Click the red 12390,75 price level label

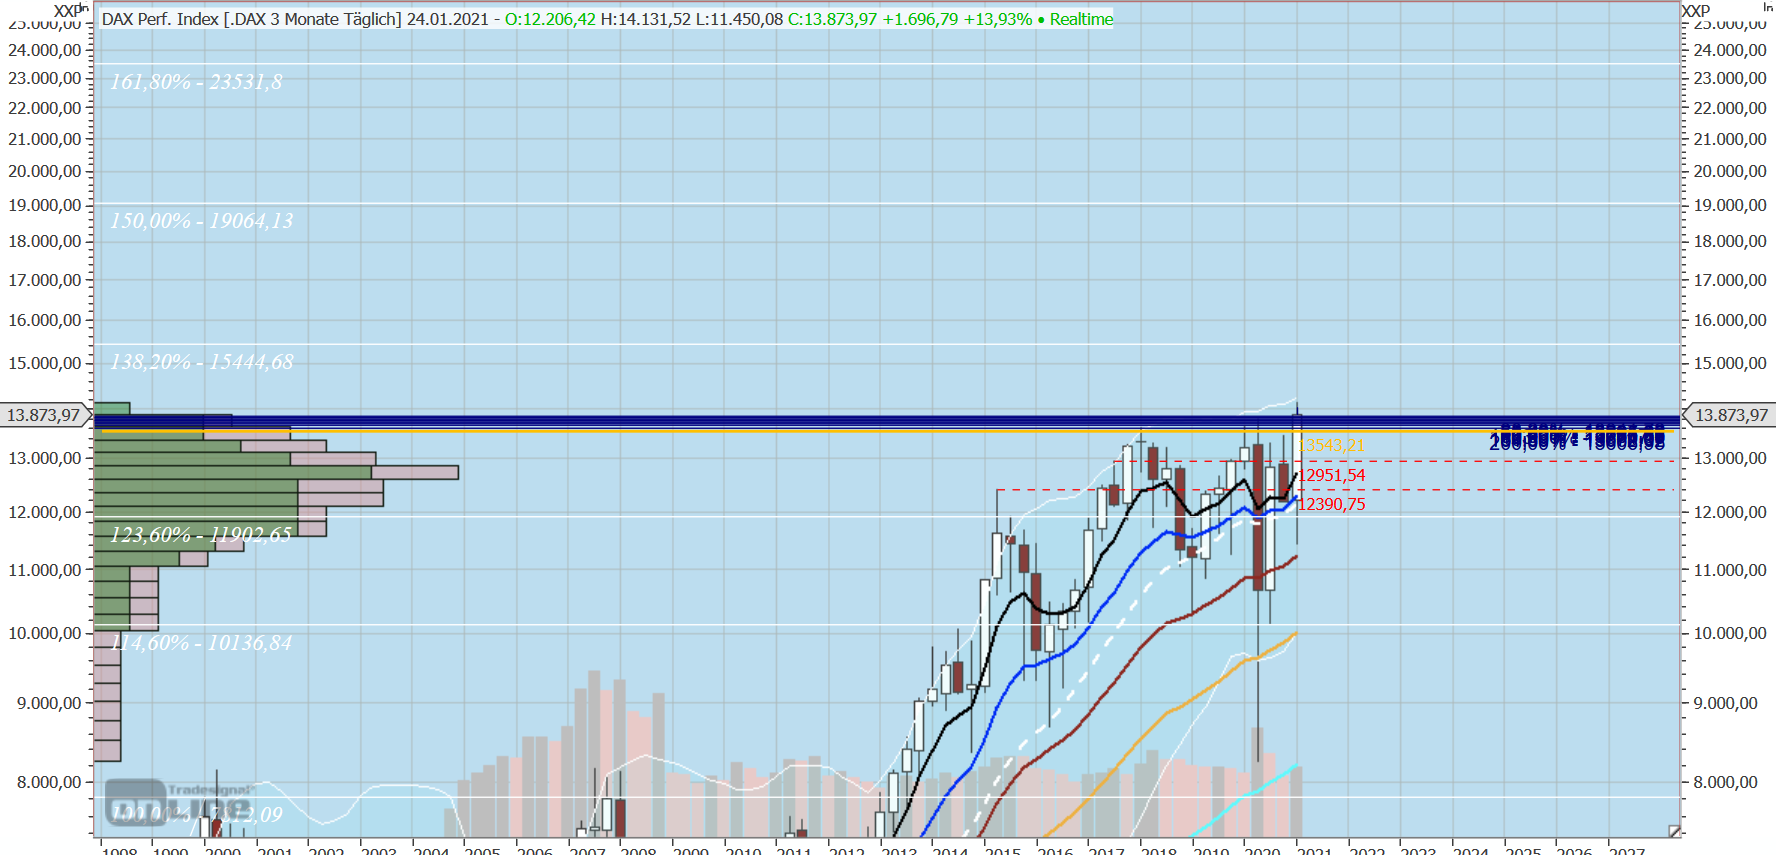[1331, 504]
